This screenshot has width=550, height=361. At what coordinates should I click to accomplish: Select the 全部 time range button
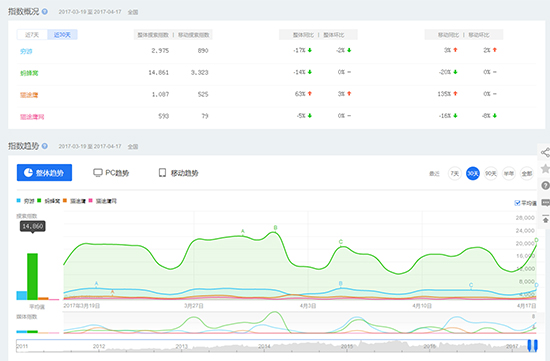pos(526,173)
